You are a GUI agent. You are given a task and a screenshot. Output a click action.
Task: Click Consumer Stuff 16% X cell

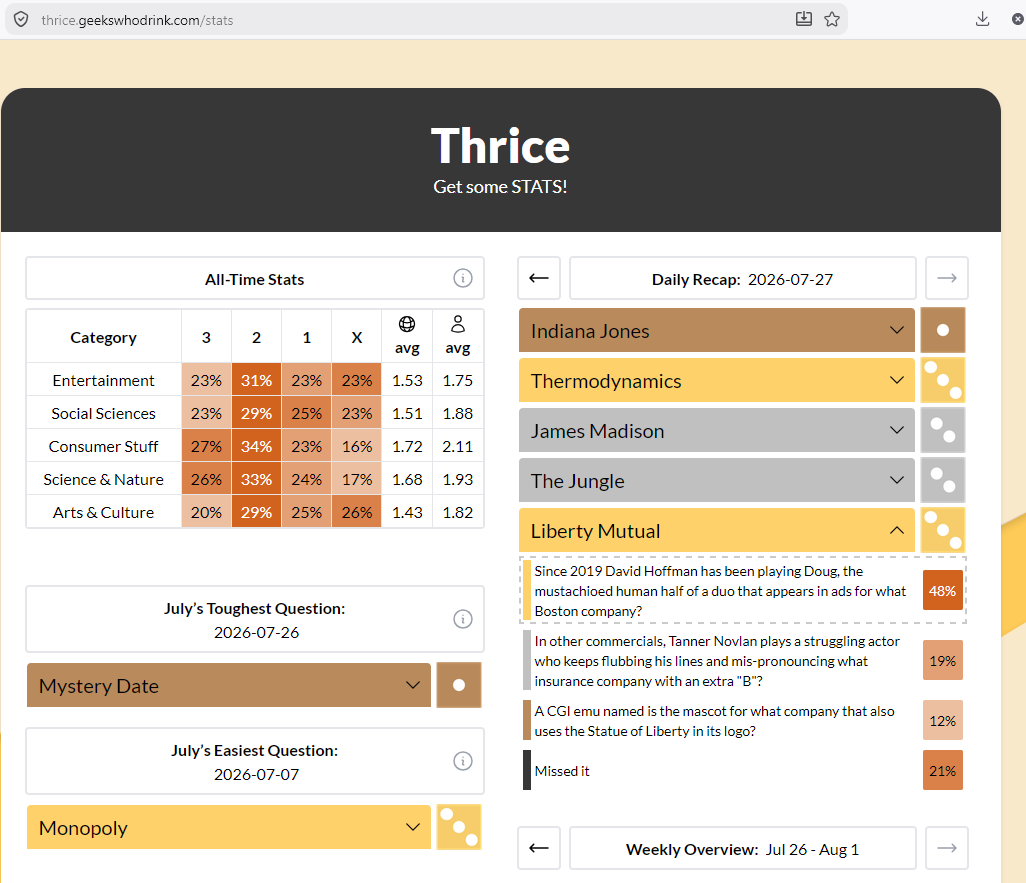(x=357, y=446)
